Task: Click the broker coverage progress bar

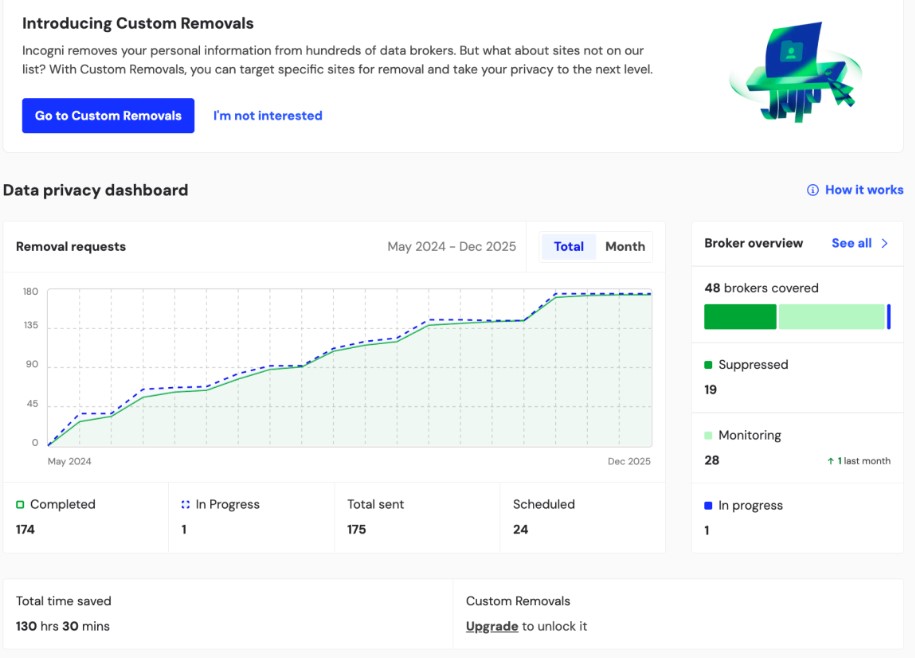Action: [x=795, y=316]
